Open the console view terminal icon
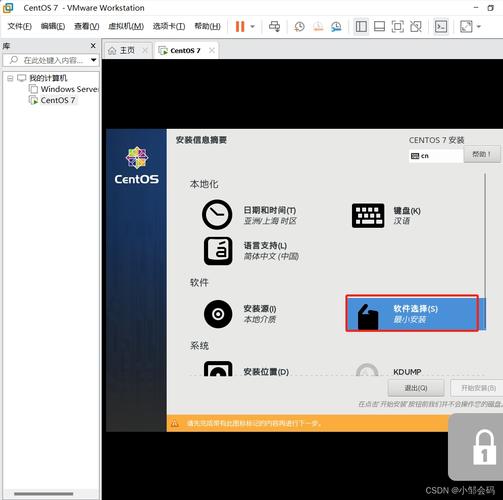 coord(441,26)
